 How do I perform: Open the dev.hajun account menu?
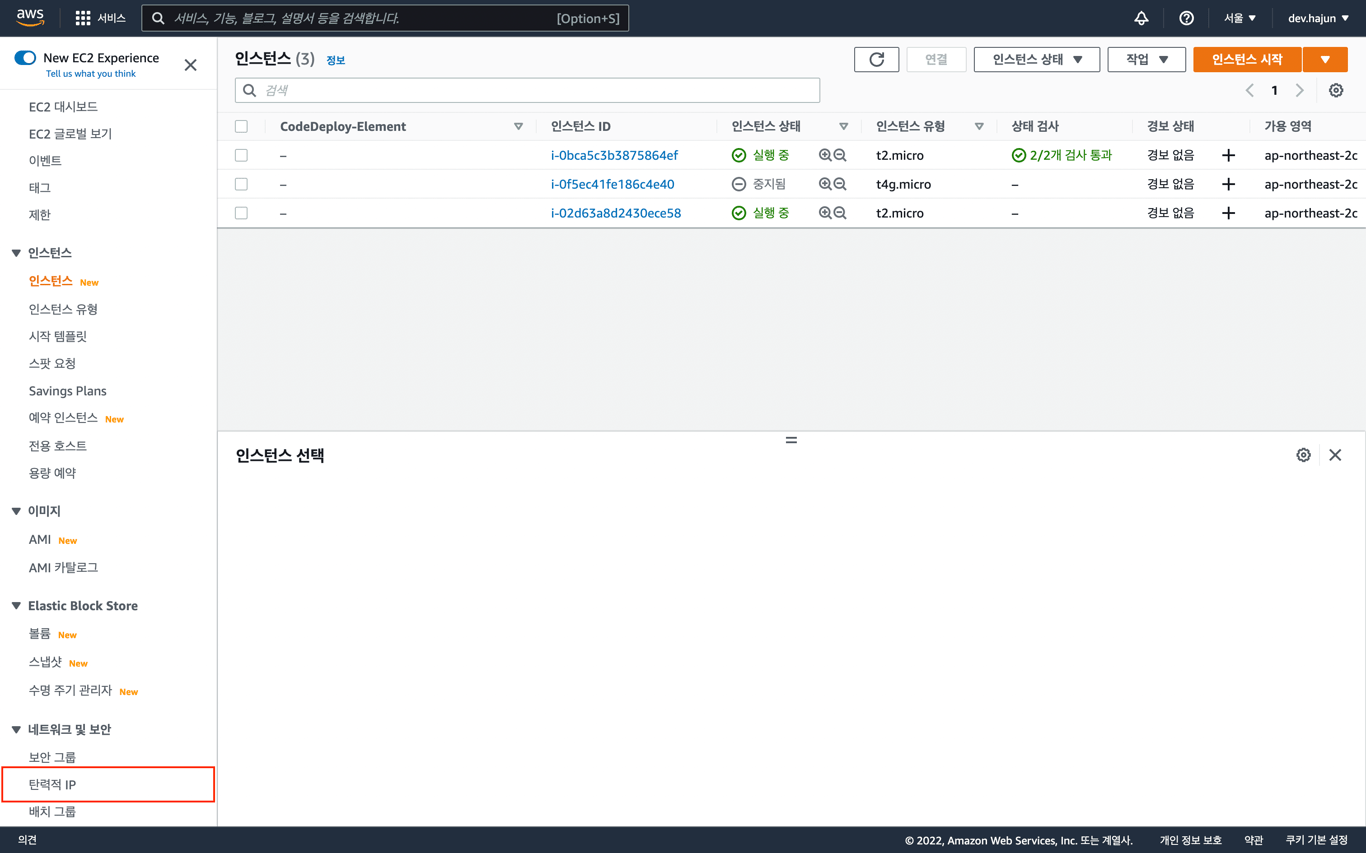(1318, 18)
